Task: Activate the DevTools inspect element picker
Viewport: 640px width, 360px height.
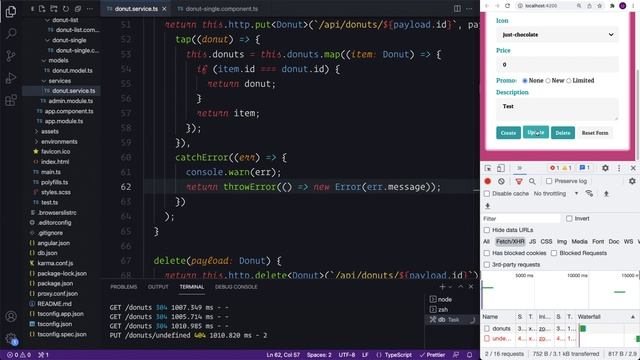Action: 488,168
